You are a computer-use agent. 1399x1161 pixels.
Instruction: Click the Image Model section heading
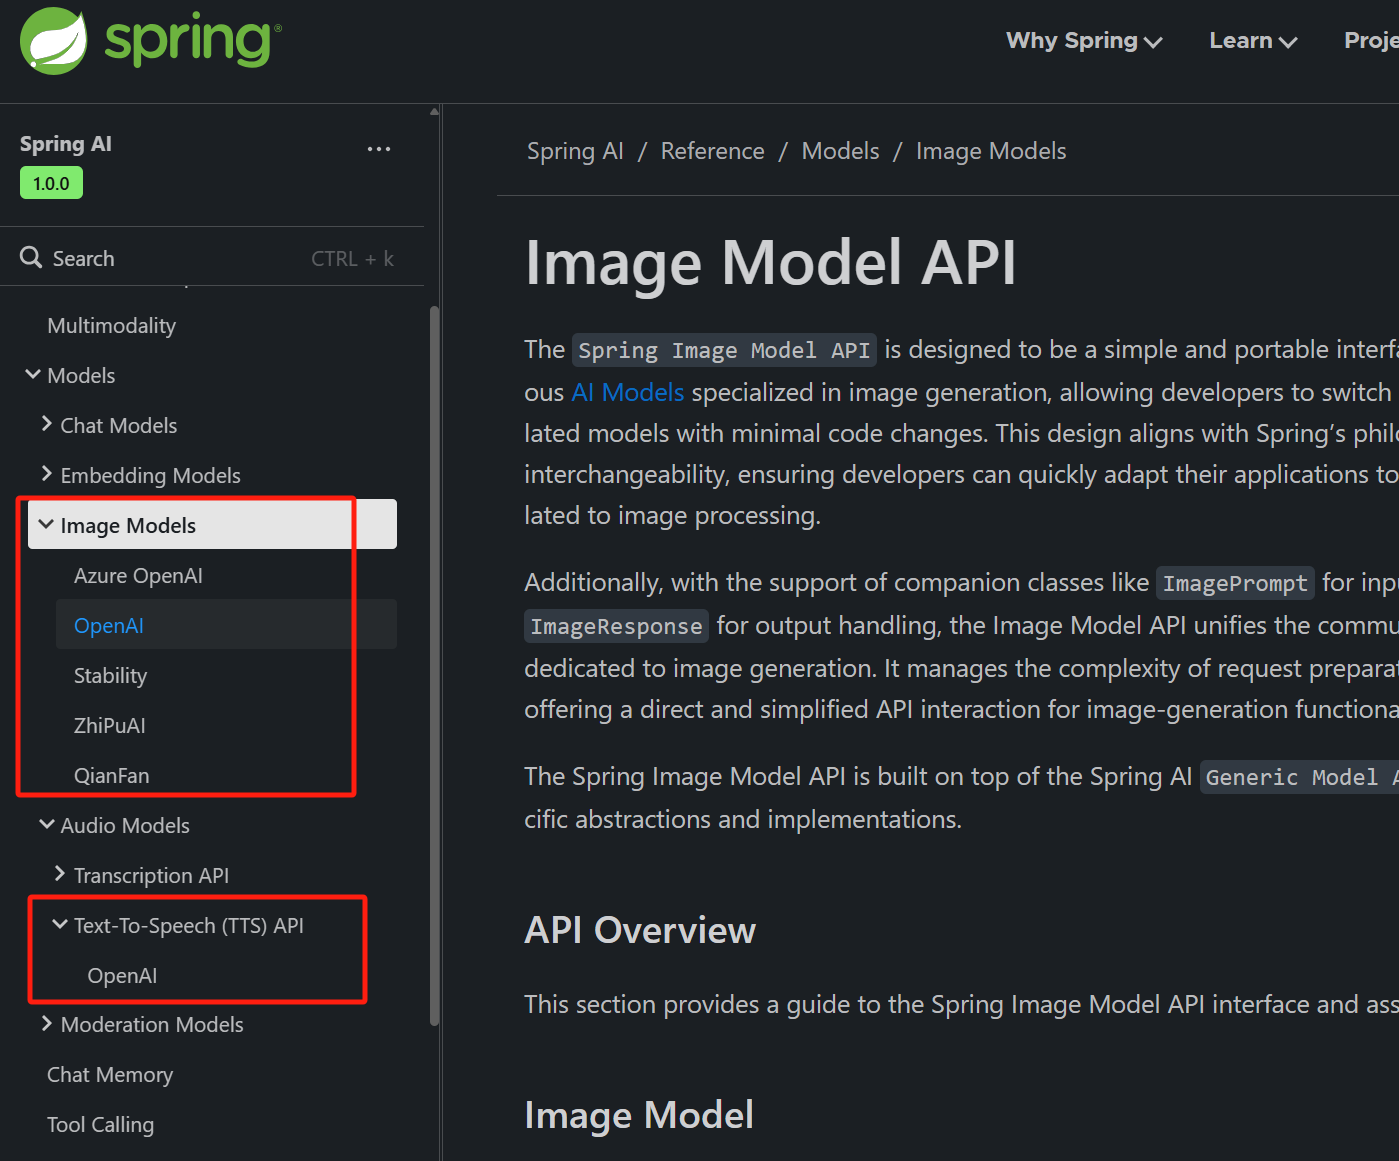click(639, 1115)
